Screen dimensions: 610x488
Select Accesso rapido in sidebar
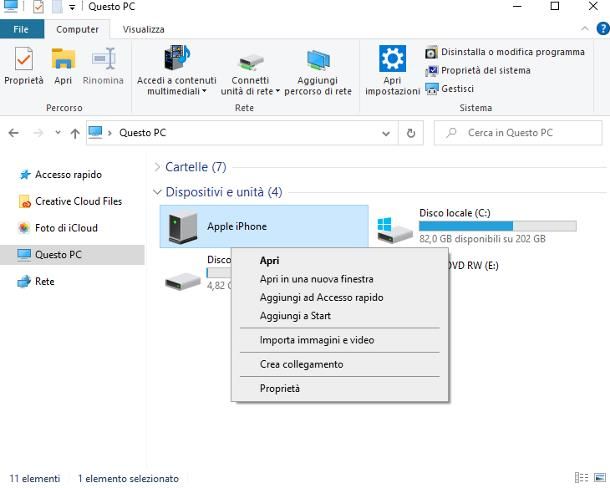click(60, 175)
